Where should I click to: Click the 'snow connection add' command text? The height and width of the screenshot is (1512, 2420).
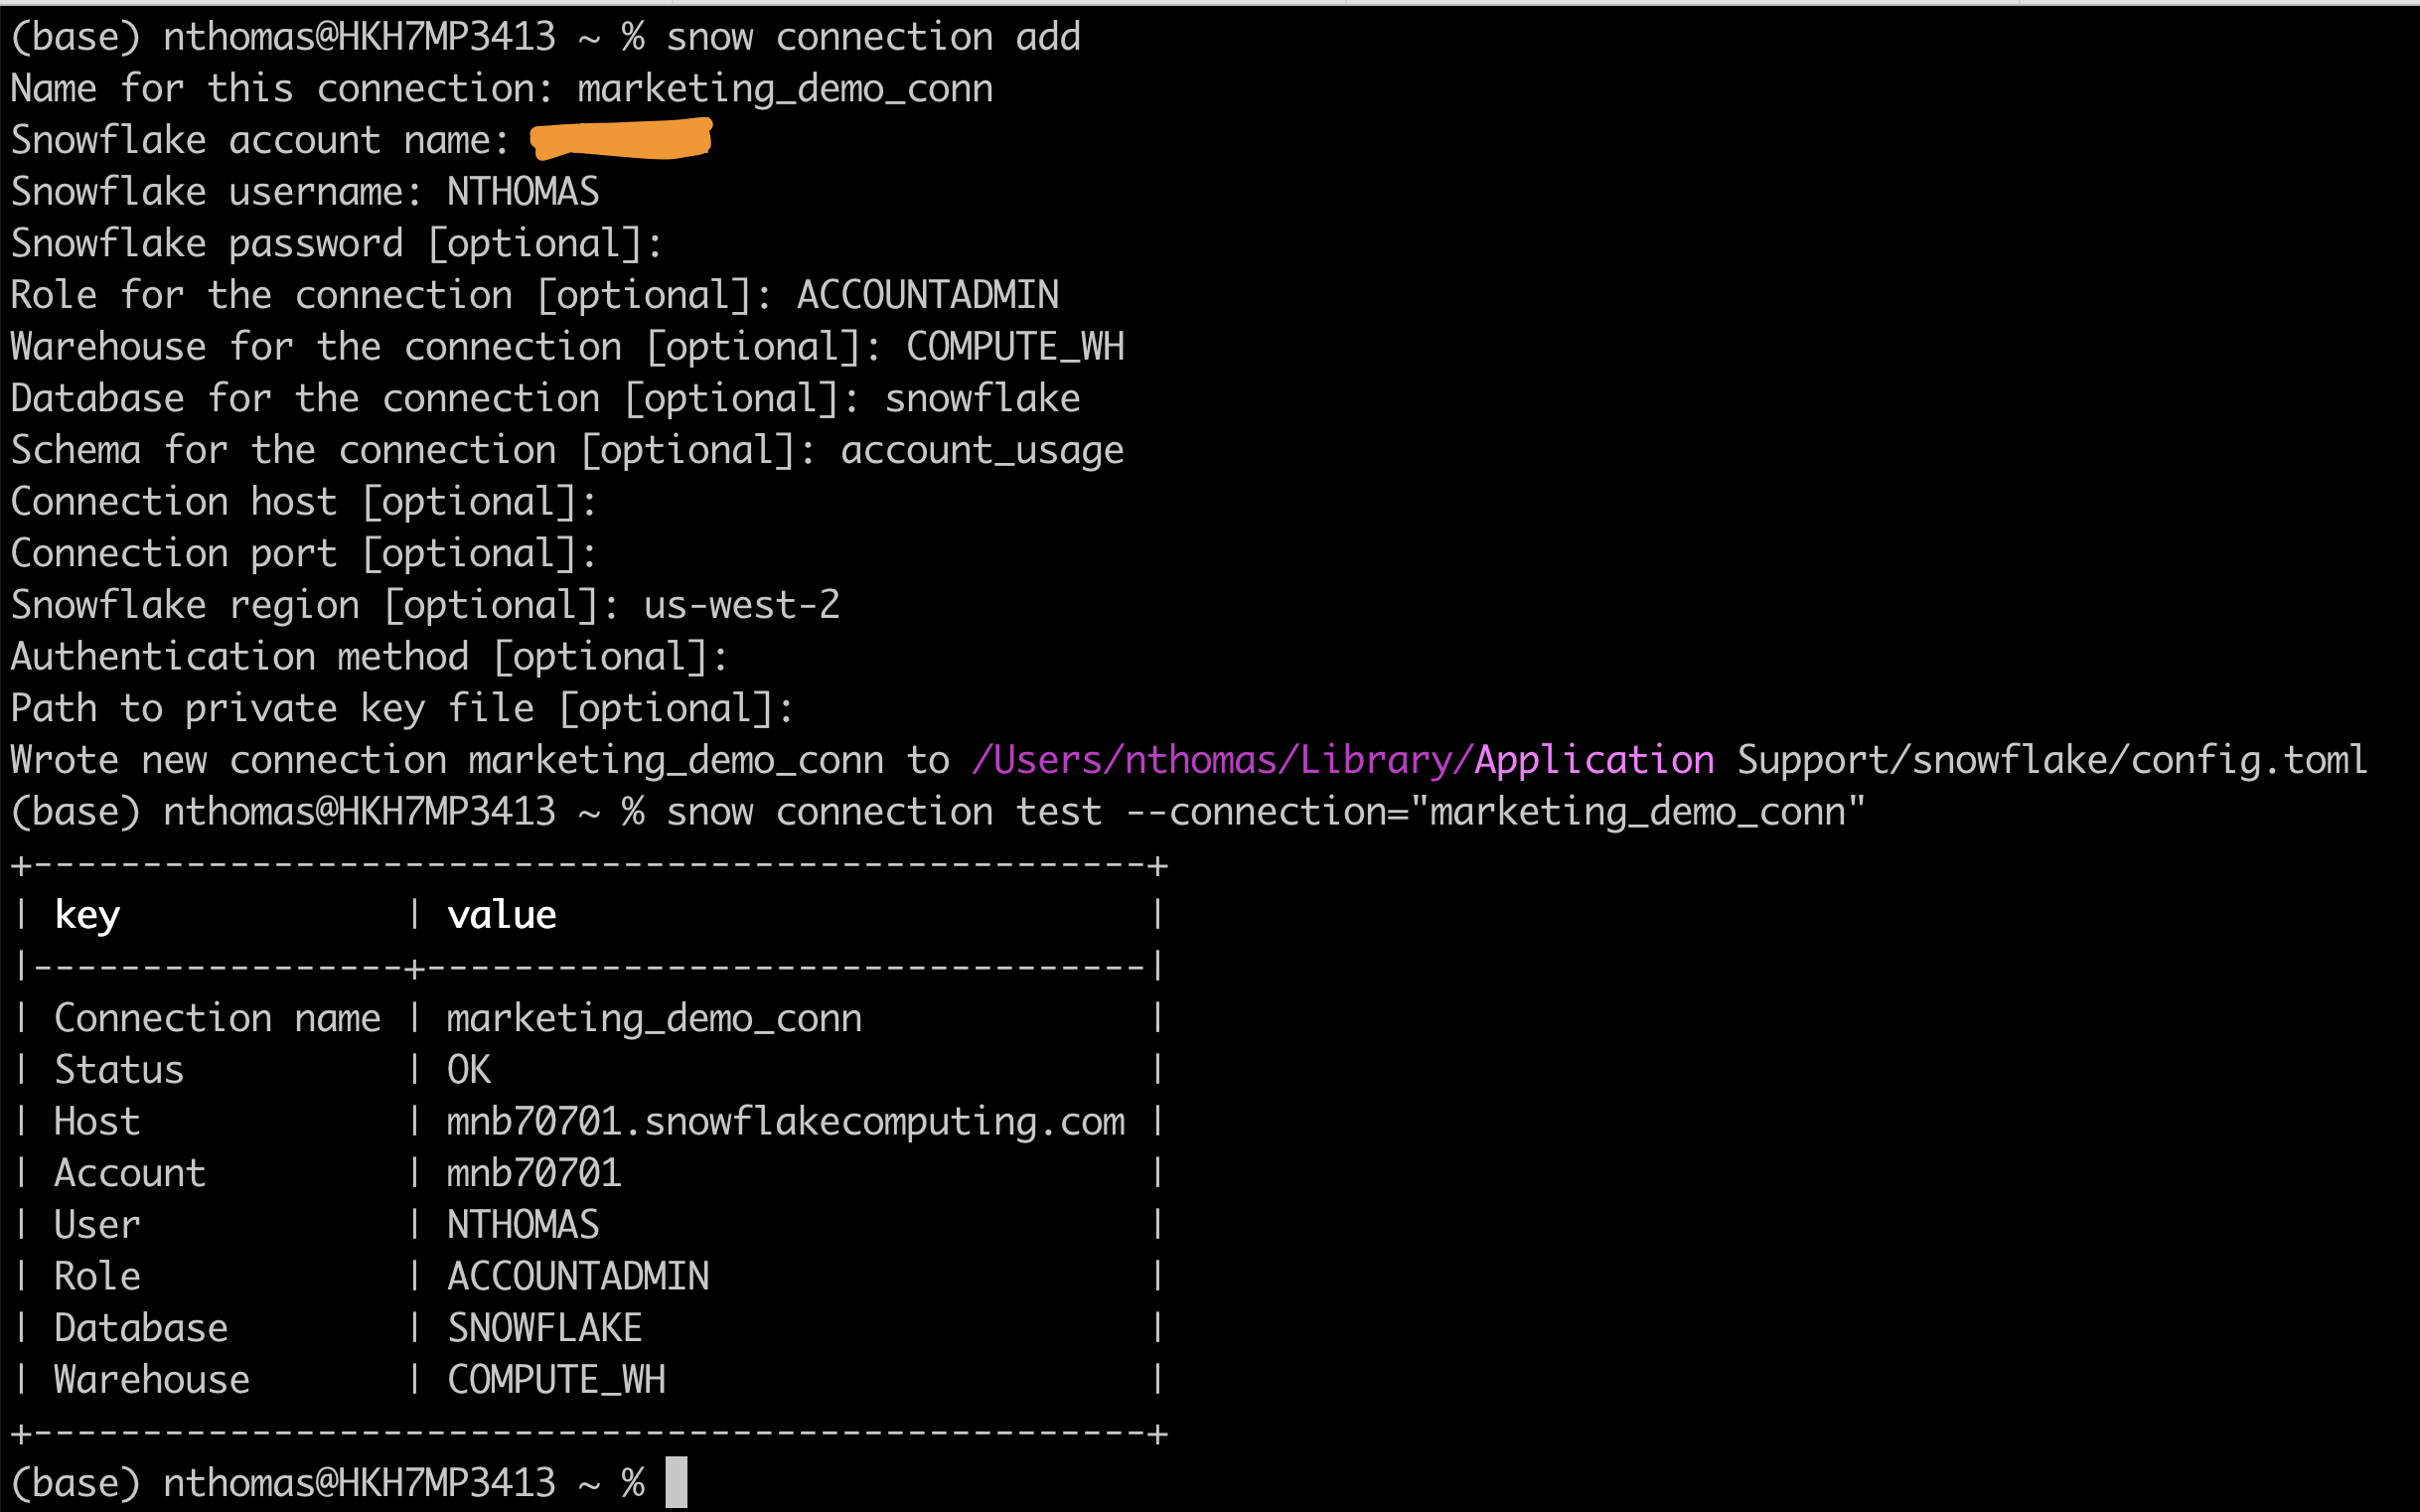(872, 37)
